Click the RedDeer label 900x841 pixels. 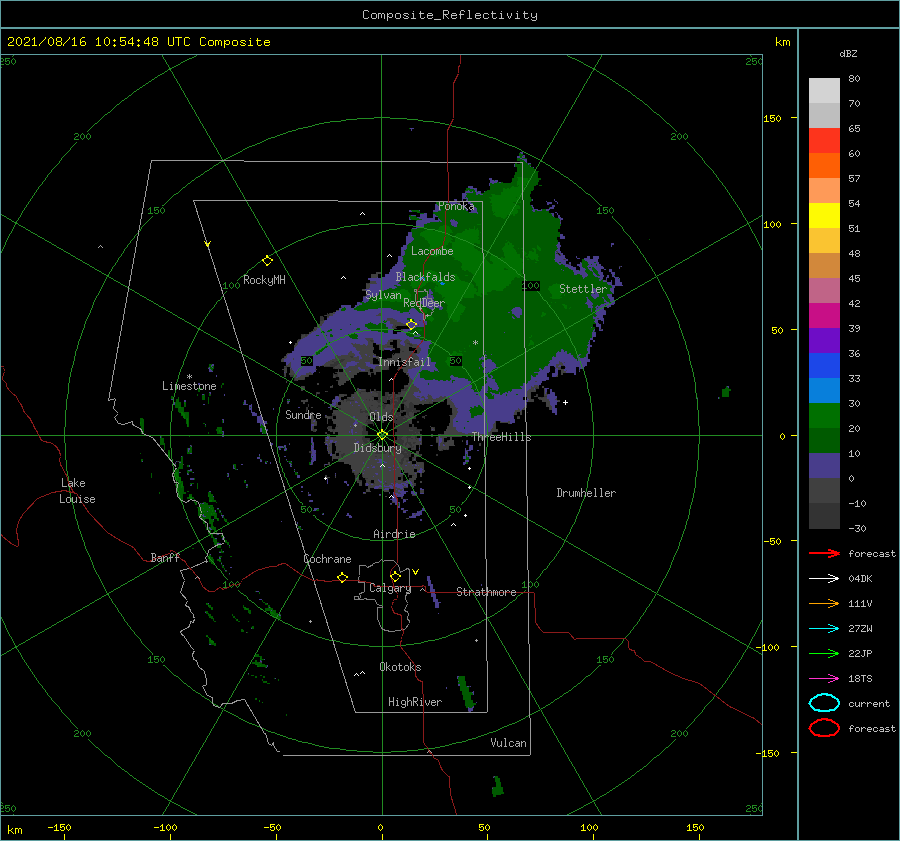[424, 303]
